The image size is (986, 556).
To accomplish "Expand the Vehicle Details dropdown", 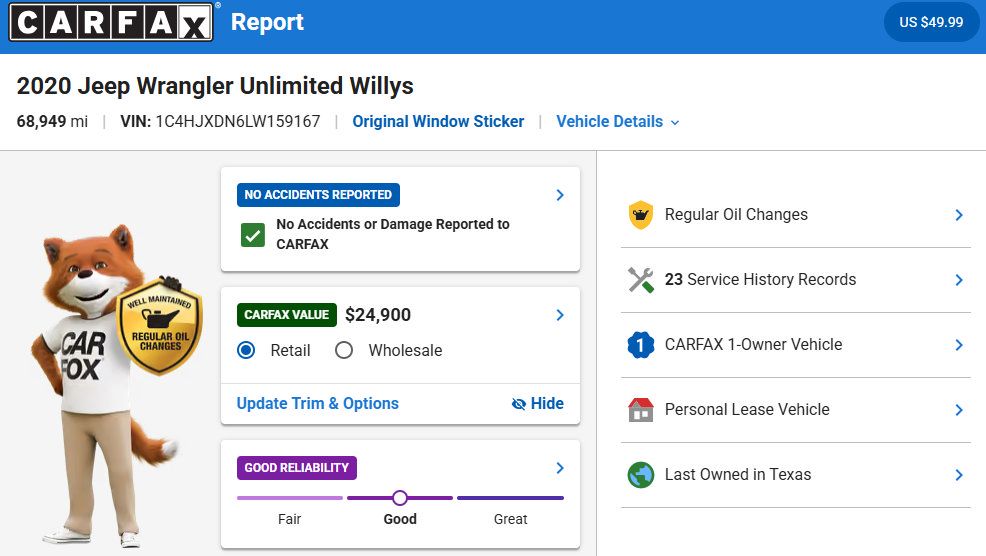I will (x=618, y=121).
